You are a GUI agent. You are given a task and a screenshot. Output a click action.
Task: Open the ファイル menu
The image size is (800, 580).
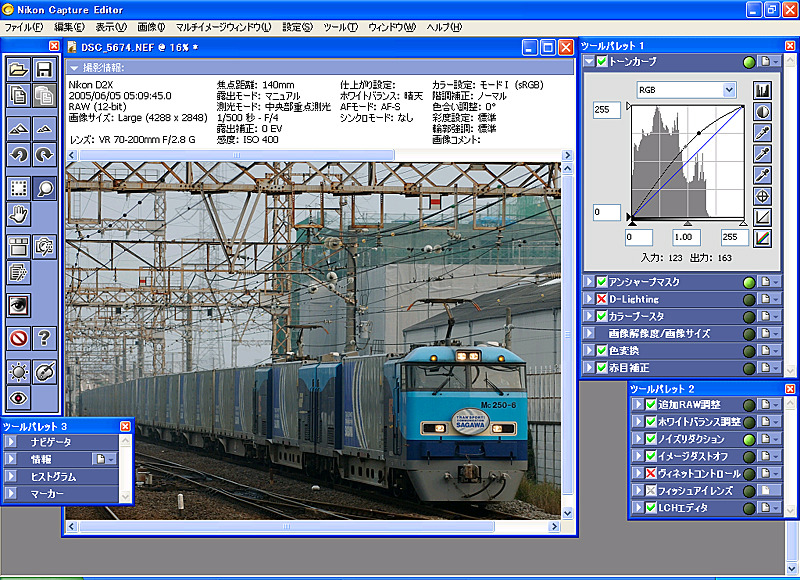[23, 27]
